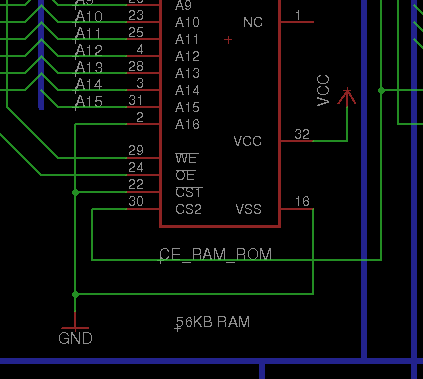This screenshot has width=423, height=379.
Task: Click pin number 4 on the chip
Action: (140, 49)
